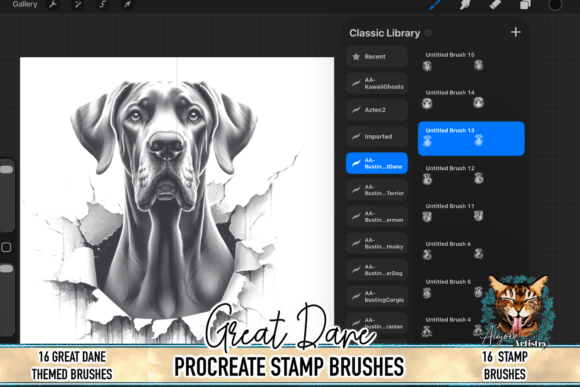
Task: Choose Untitled Brush 13
Action: [x=471, y=138]
